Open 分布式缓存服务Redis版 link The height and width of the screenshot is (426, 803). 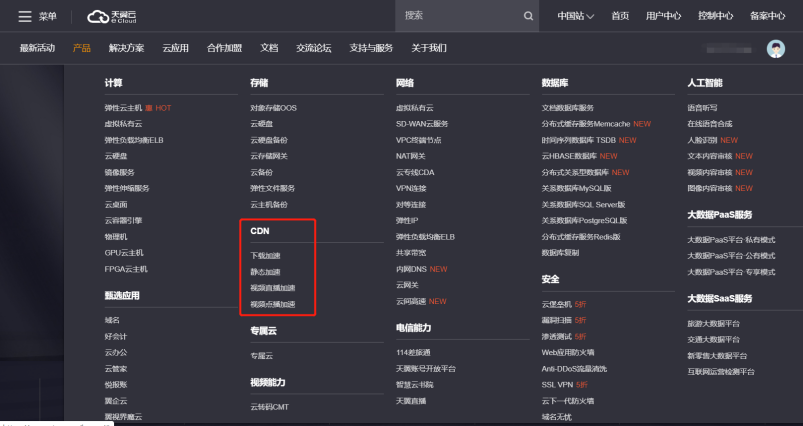(x=581, y=237)
